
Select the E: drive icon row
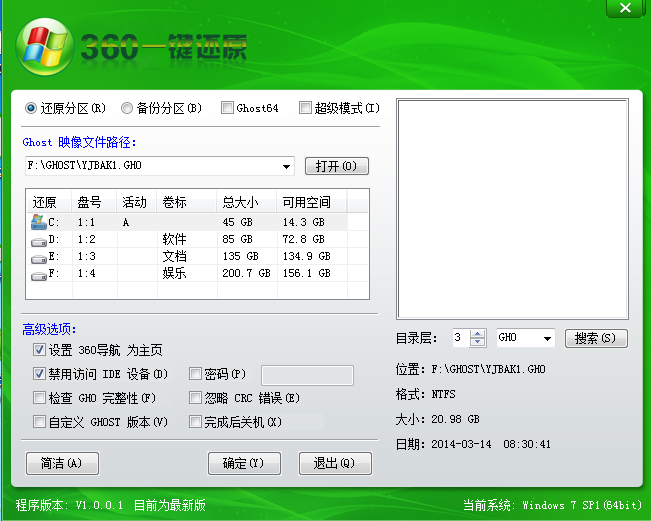[39, 257]
